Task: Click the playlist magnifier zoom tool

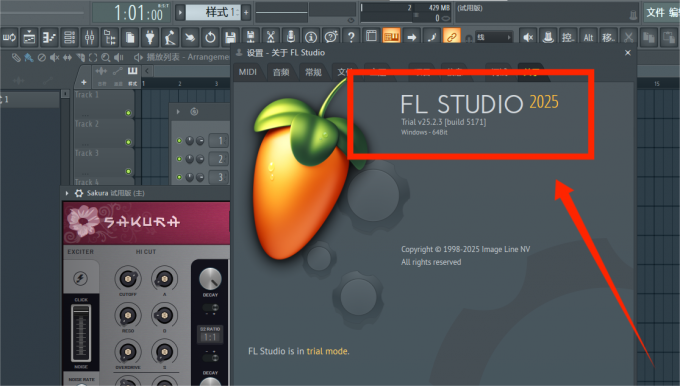Action: pyautogui.click(x=105, y=57)
